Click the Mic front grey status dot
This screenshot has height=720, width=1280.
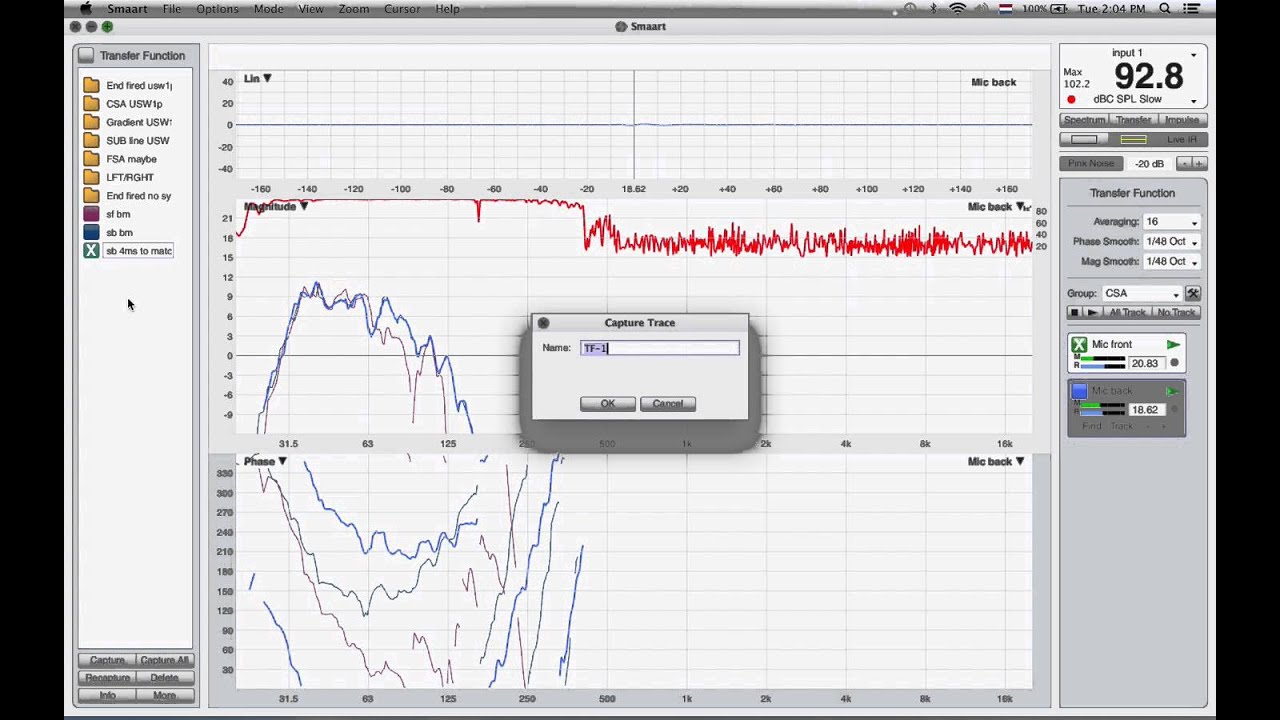(1174, 363)
